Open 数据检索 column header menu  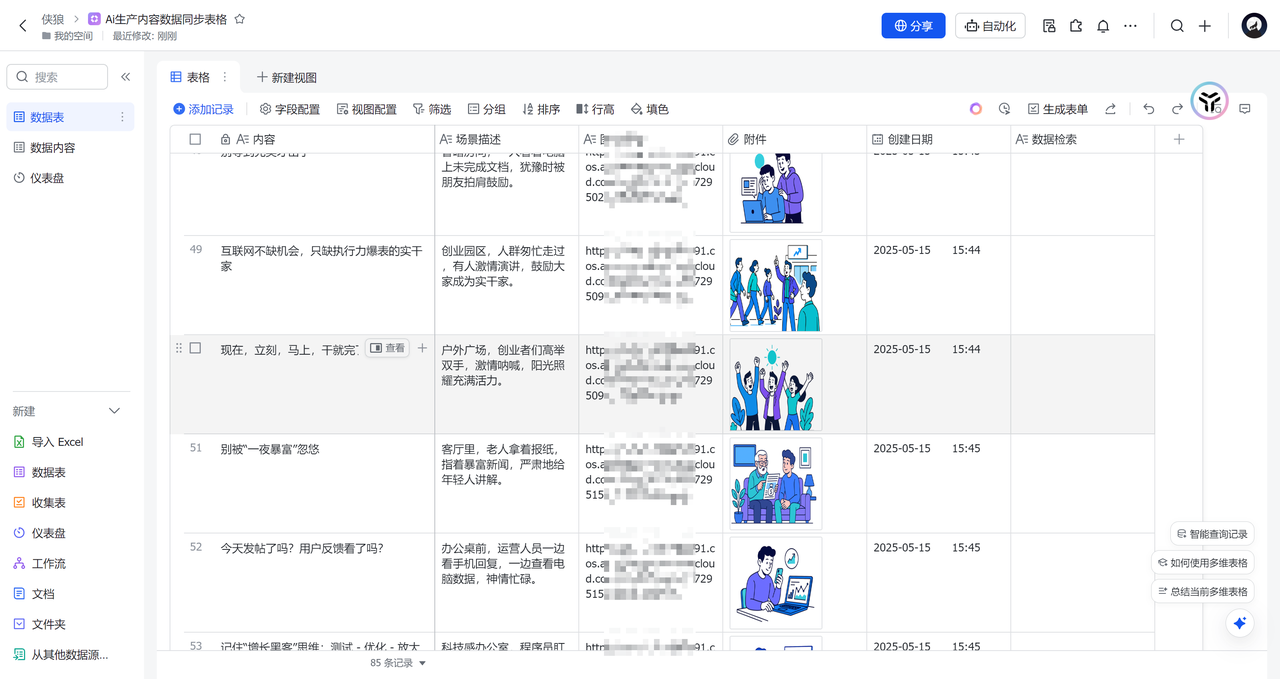click(x=1083, y=139)
